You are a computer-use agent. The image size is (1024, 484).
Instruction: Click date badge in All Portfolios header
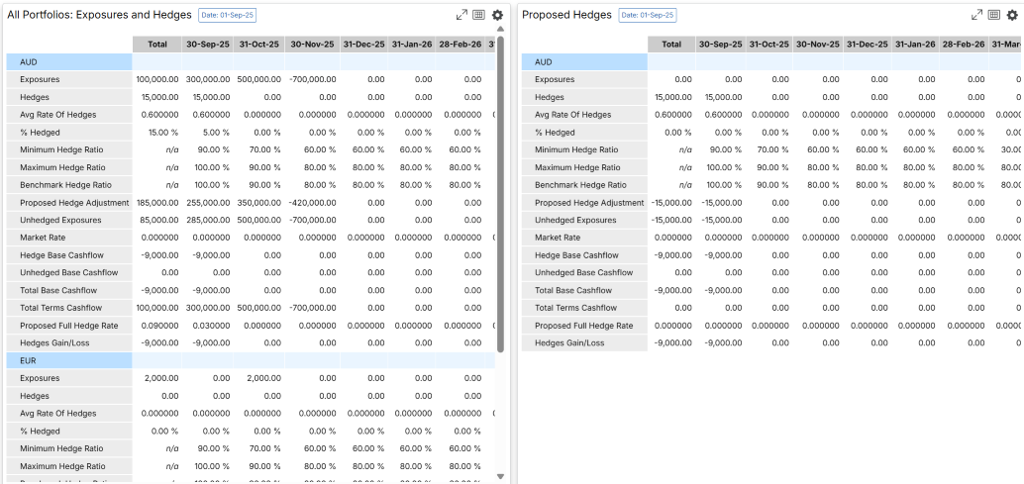(x=227, y=15)
